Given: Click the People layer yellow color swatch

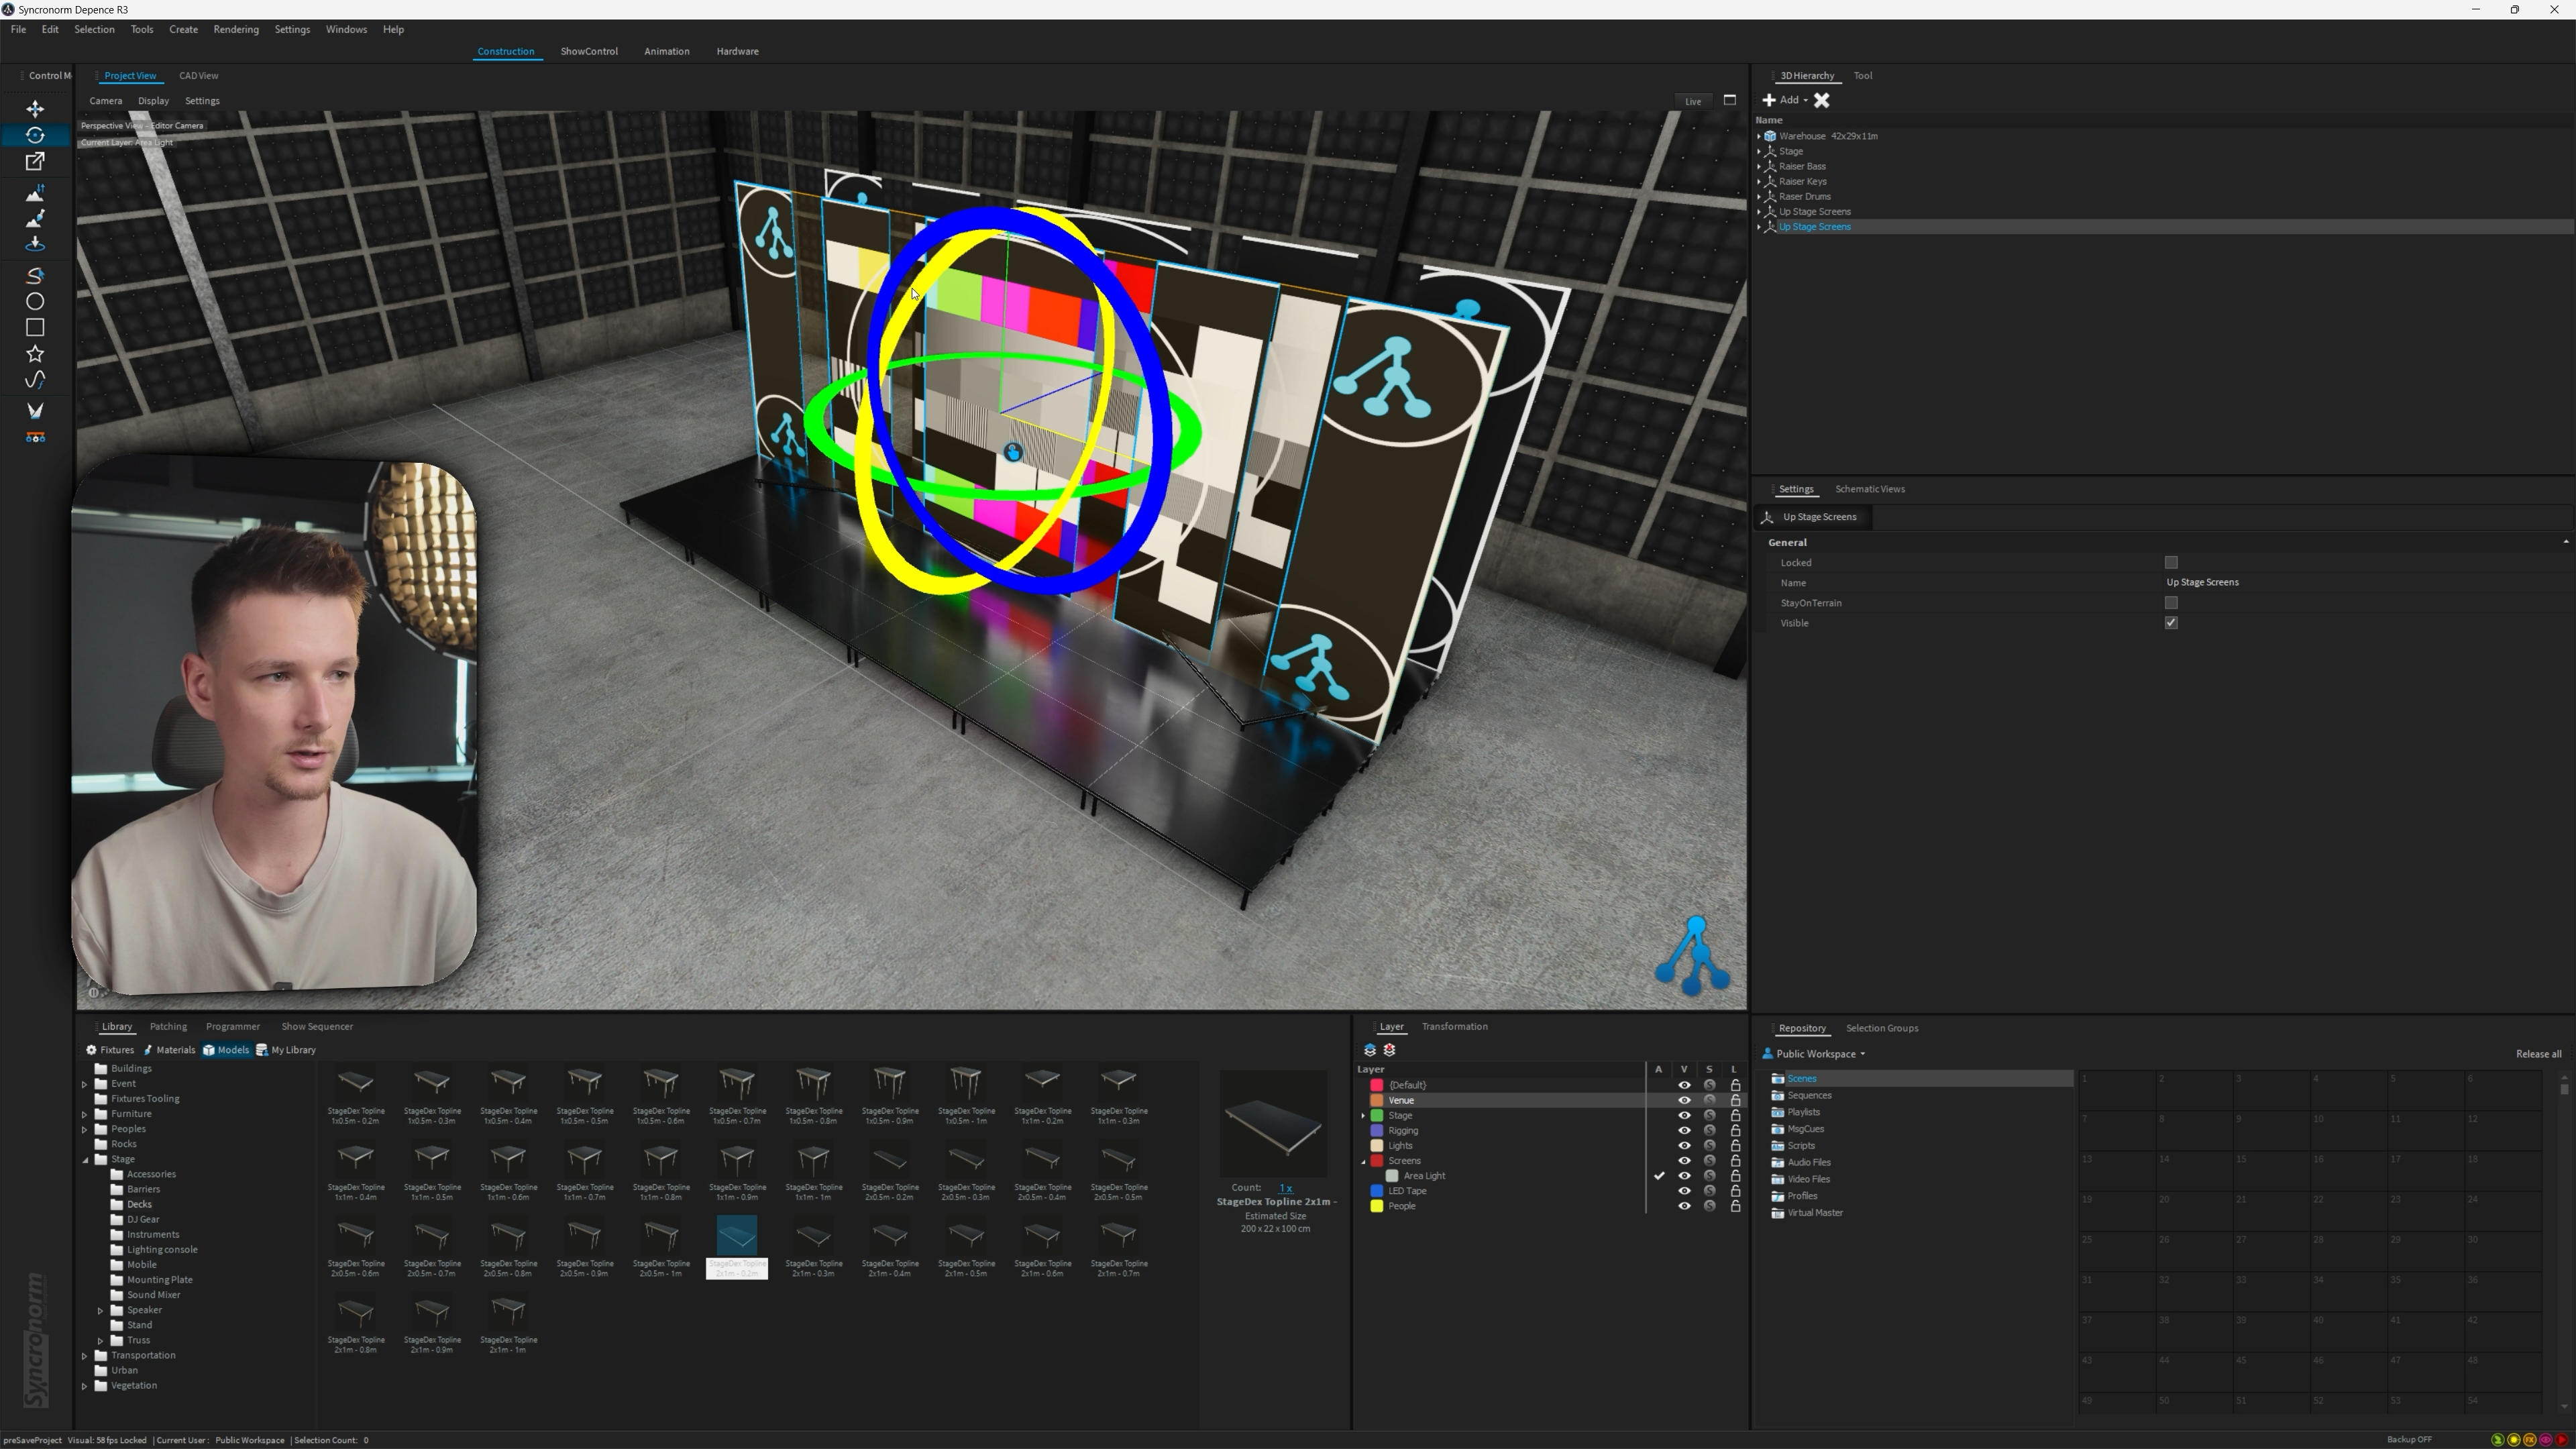Looking at the screenshot, I should point(1377,1206).
